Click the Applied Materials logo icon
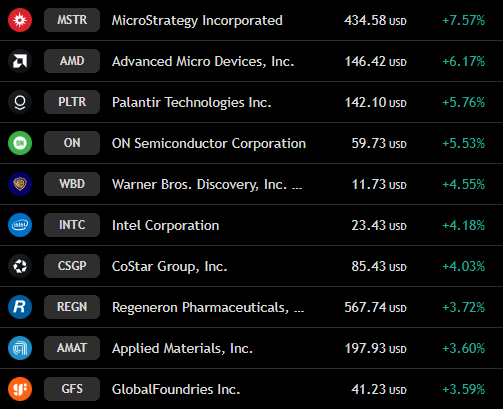Image resolution: width=503 pixels, height=409 pixels. (20, 348)
